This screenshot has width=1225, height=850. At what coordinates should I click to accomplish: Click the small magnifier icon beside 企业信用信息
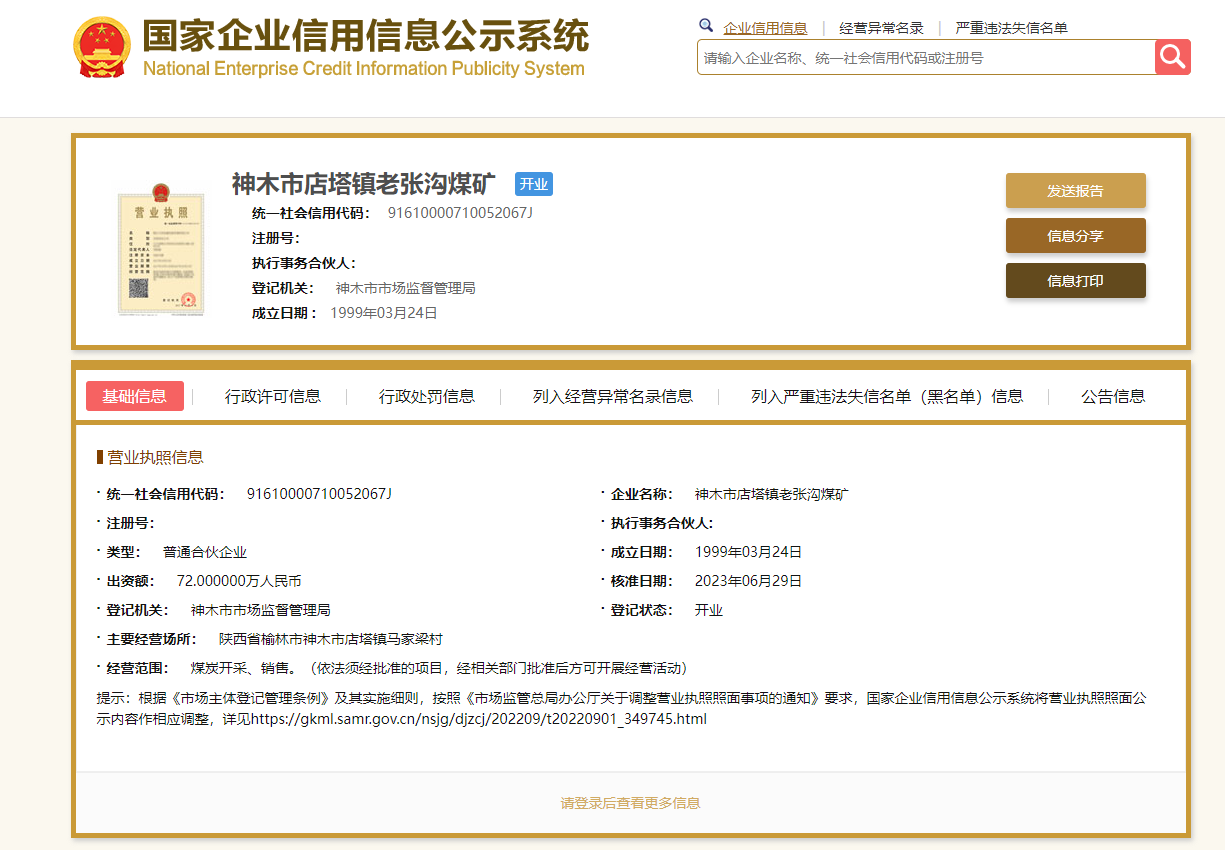706,26
